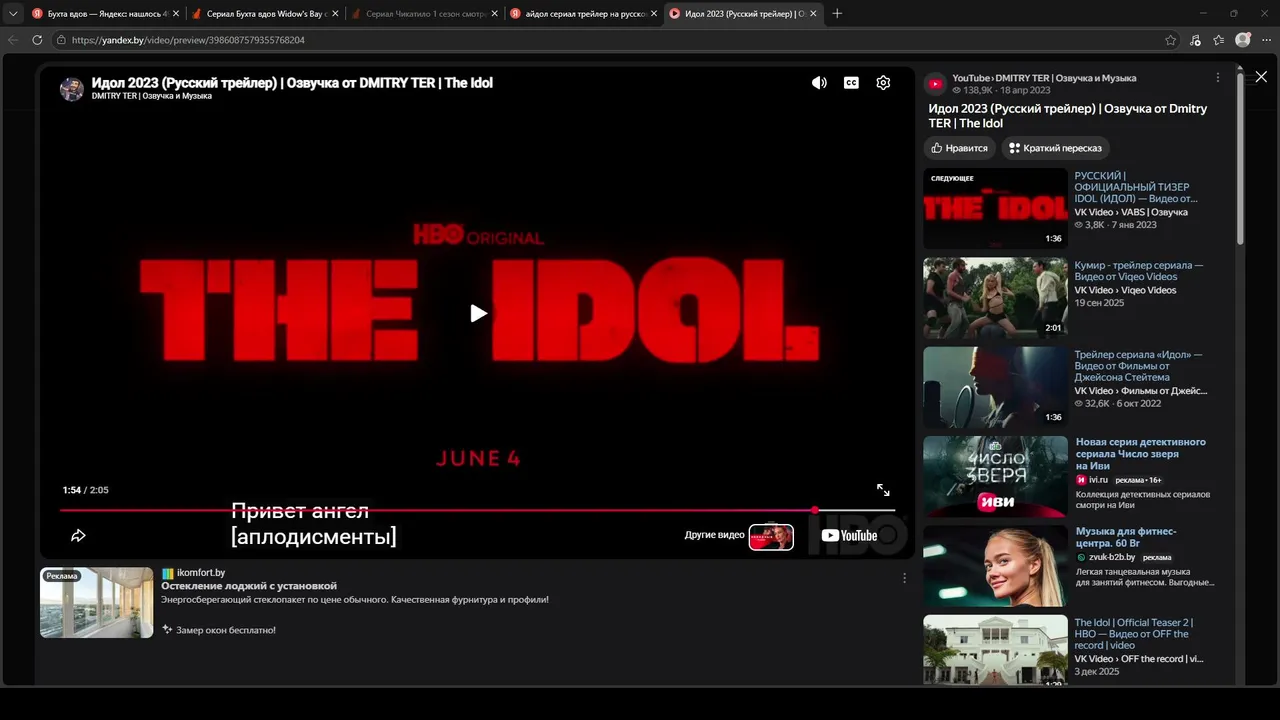This screenshot has height=720, width=1280.
Task: Go back using the browser back arrow
Action: pyautogui.click(x=13, y=40)
